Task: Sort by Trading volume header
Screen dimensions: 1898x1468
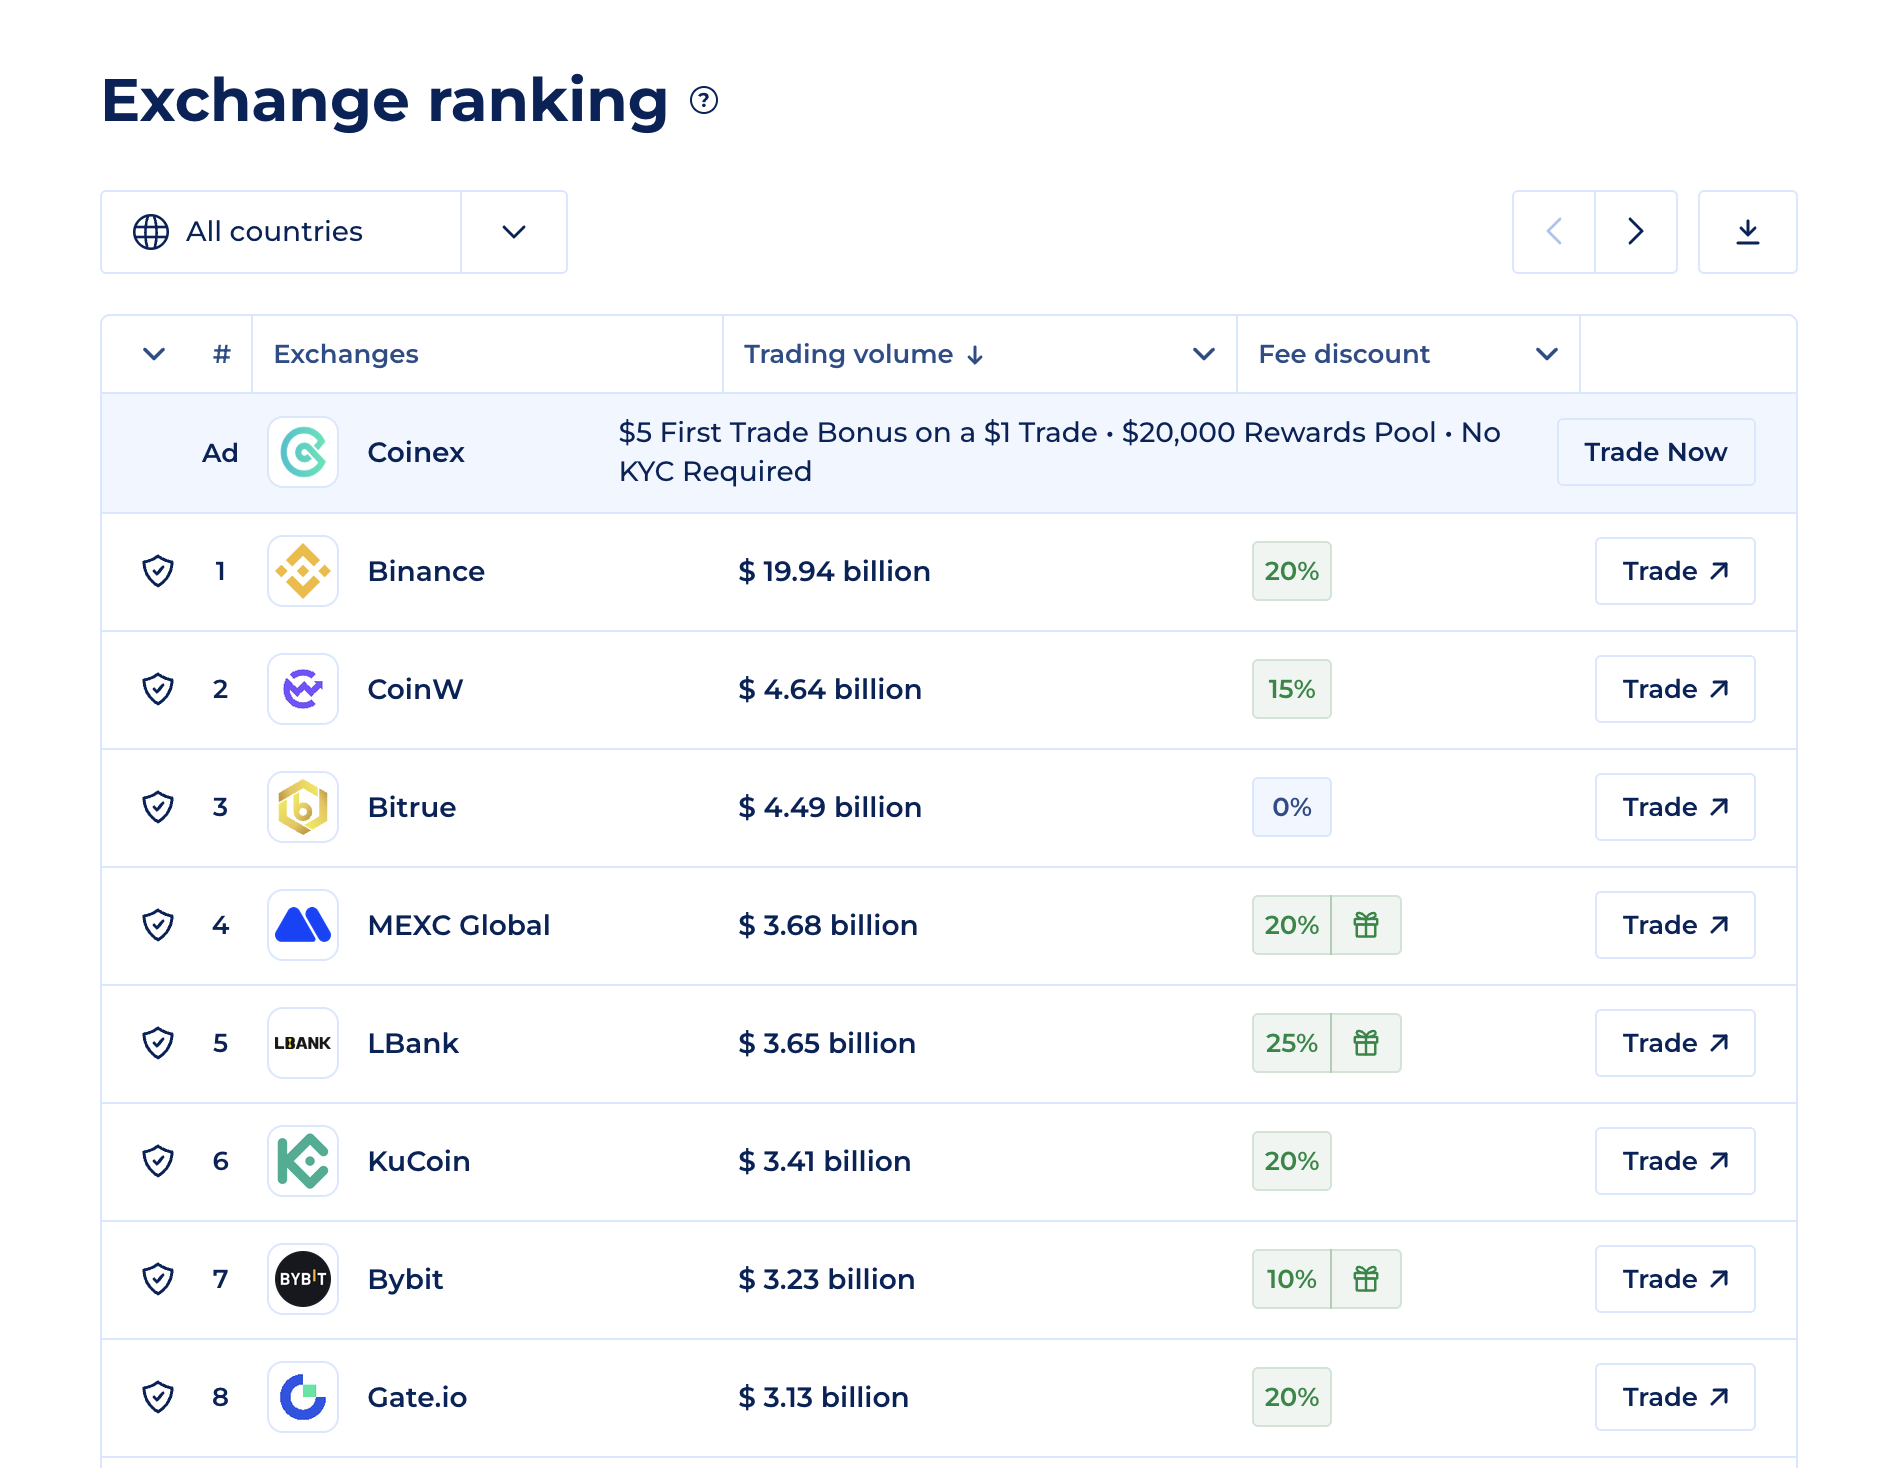Action: pyautogui.click(x=864, y=354)
